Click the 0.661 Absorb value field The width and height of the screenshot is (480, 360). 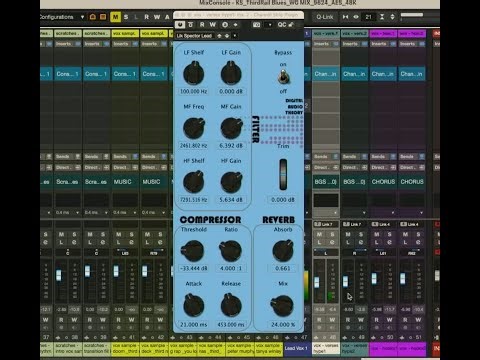(283, 268)
